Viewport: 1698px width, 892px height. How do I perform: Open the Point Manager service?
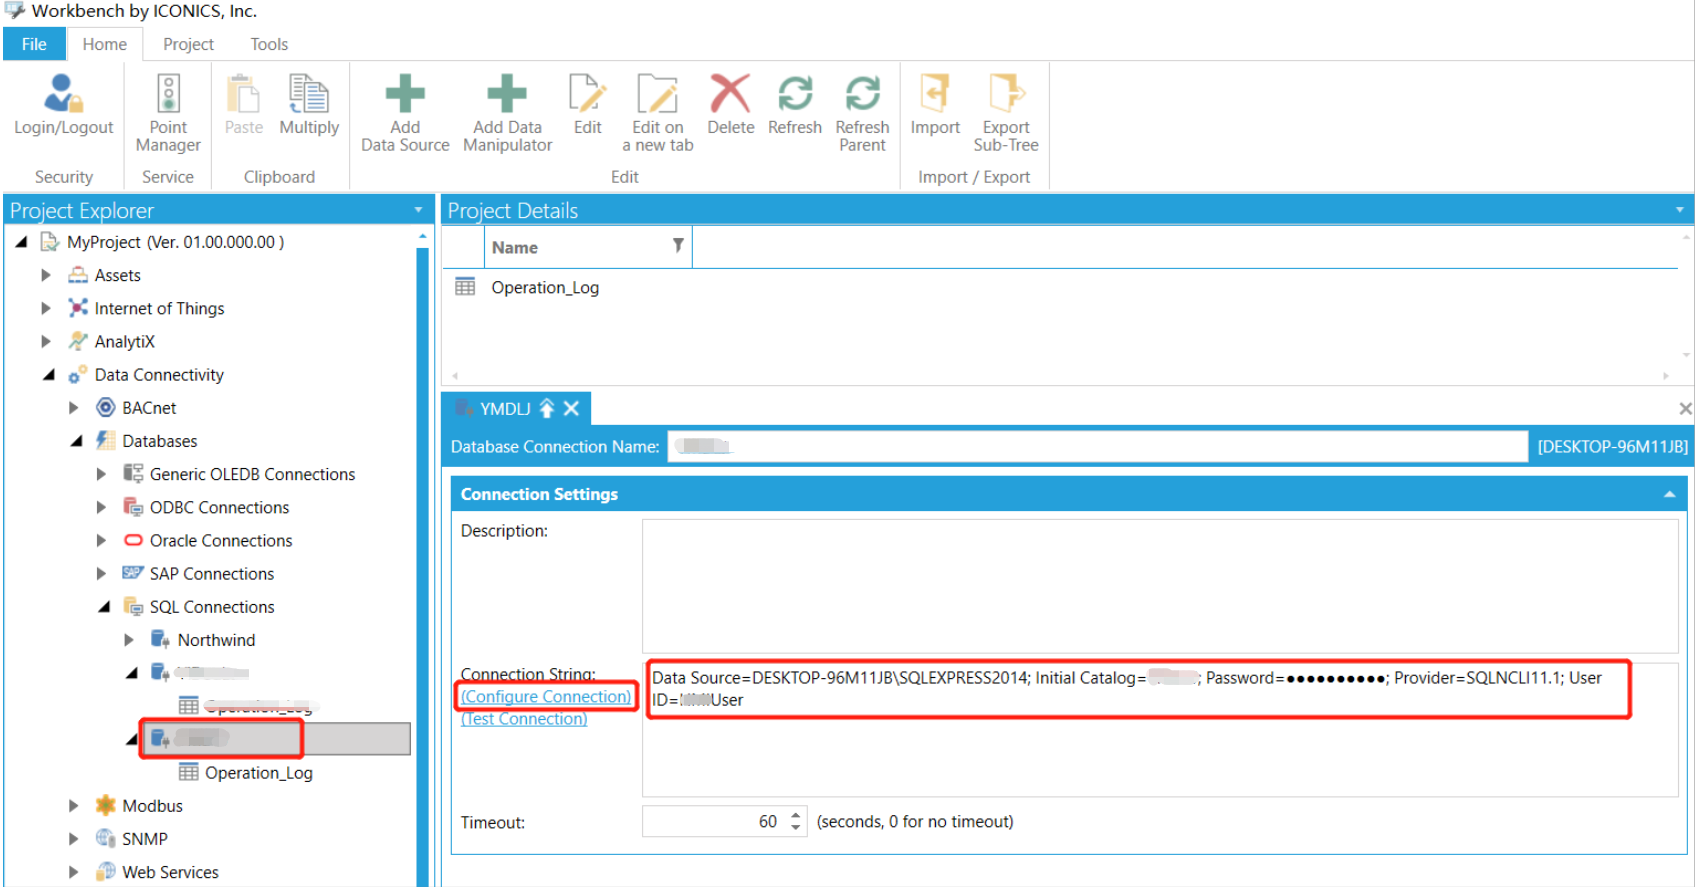pyautogui.click(x=168, y=113)
